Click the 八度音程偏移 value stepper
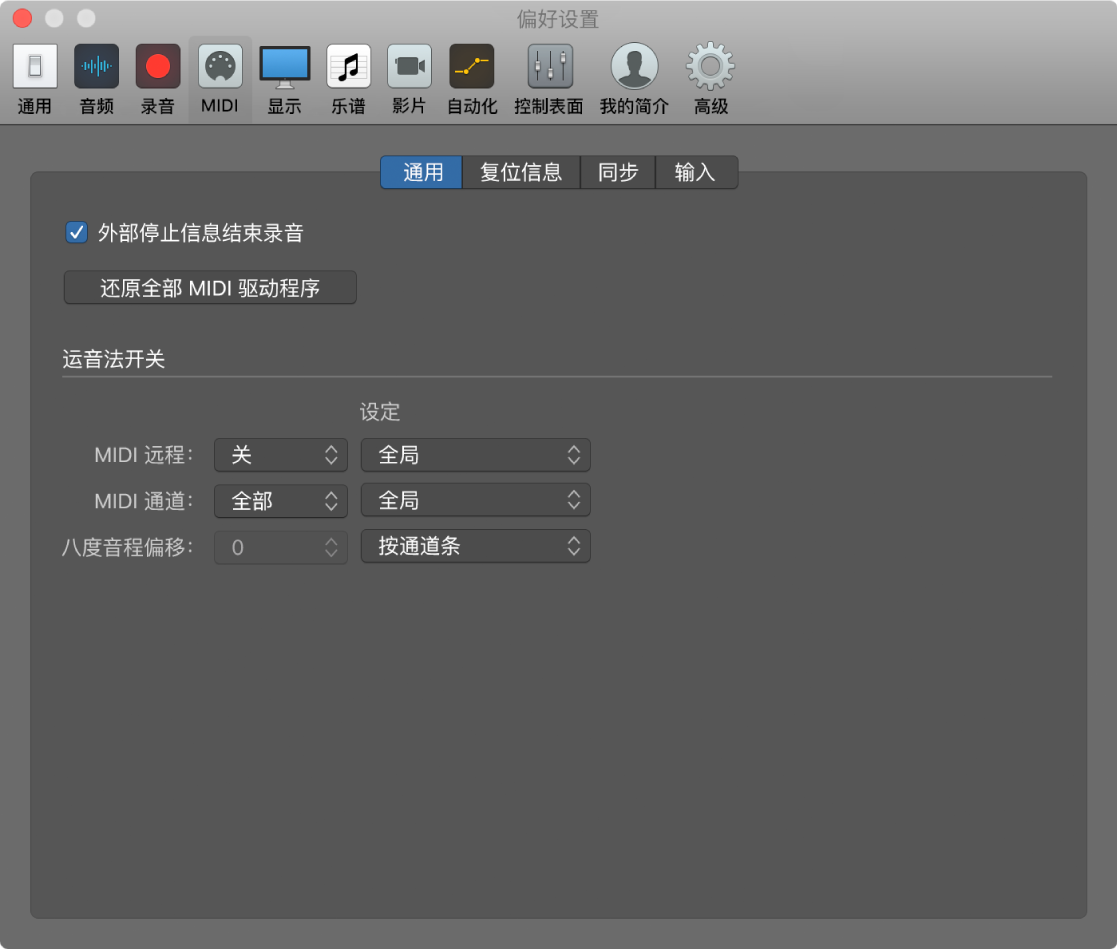The image size is (1117, 950). click(281, 547)
